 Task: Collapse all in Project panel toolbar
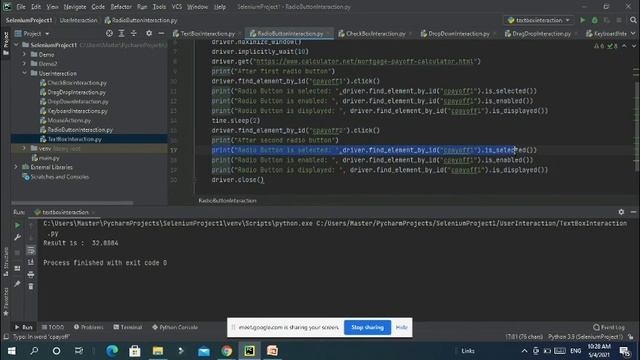click(133, 33)
